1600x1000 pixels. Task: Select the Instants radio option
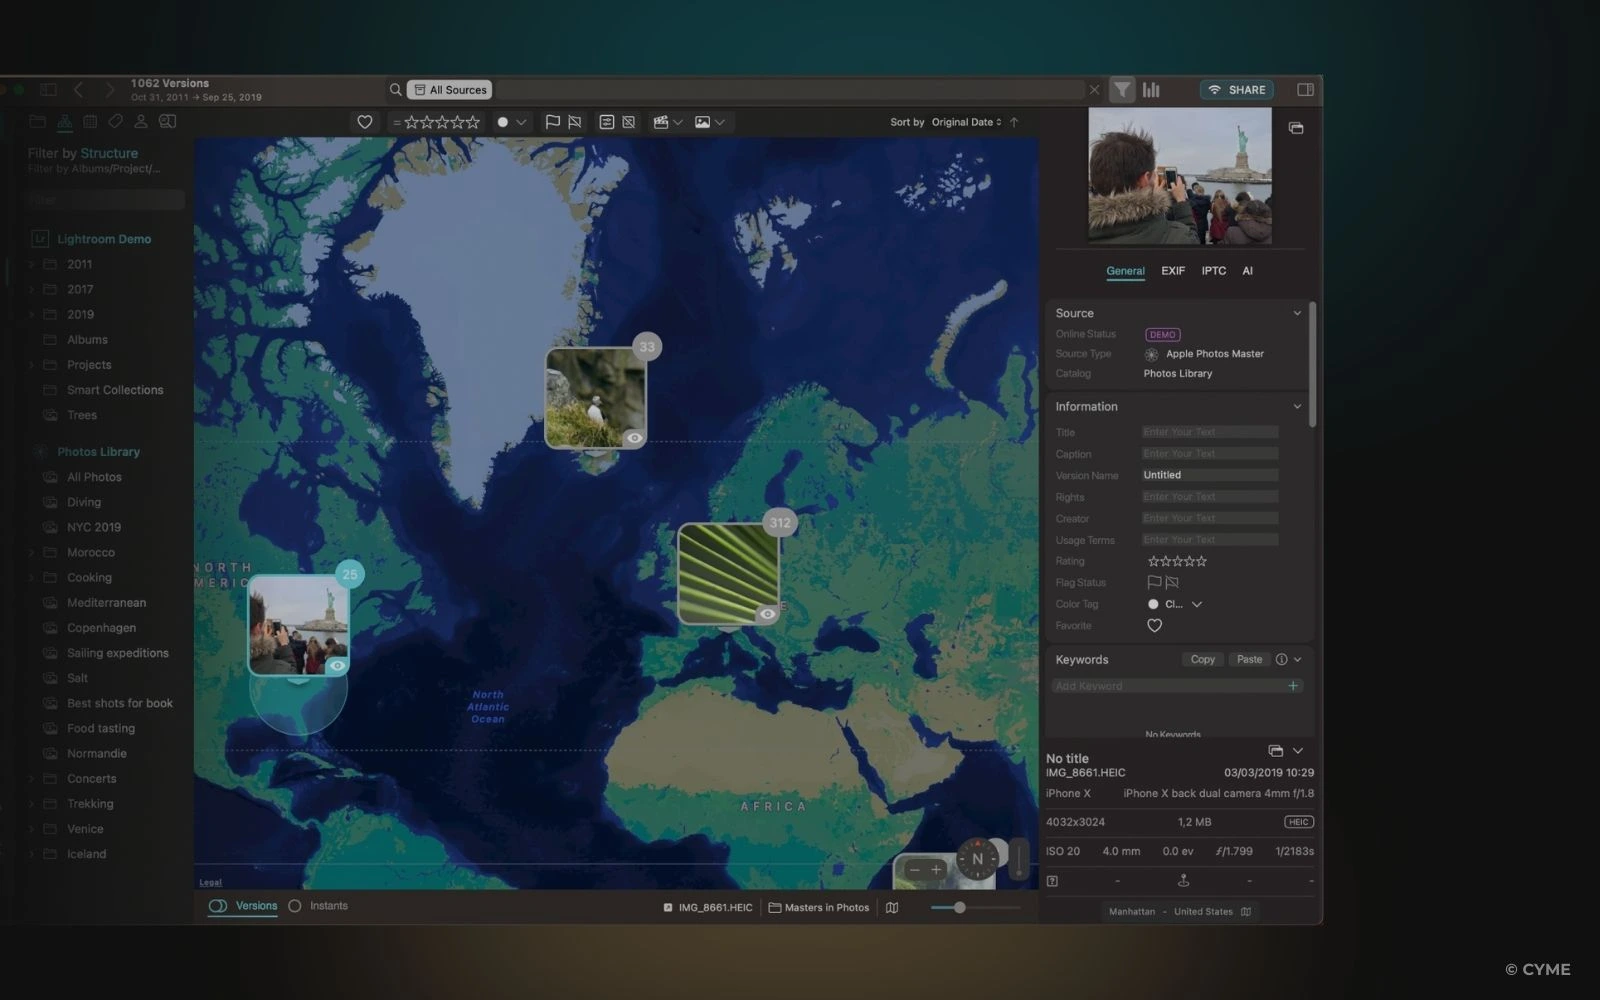[295, 906]
